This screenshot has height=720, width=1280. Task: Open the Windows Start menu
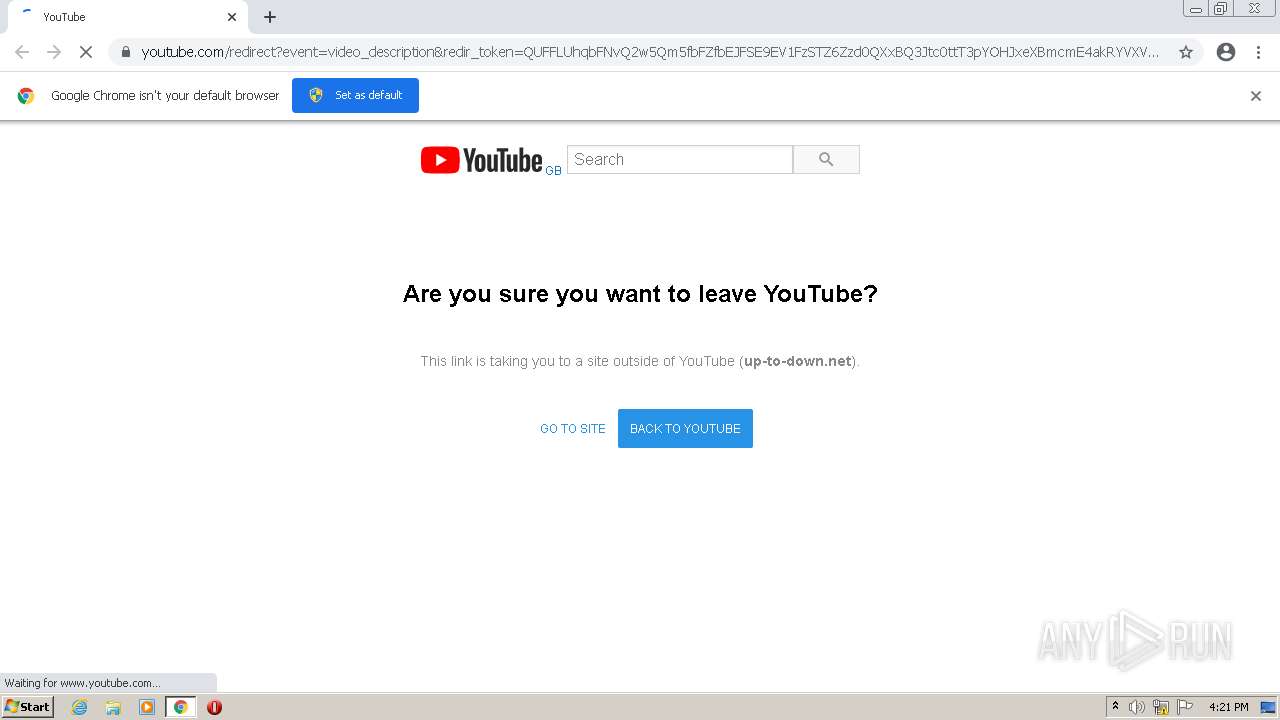click(x=28, y=707)
